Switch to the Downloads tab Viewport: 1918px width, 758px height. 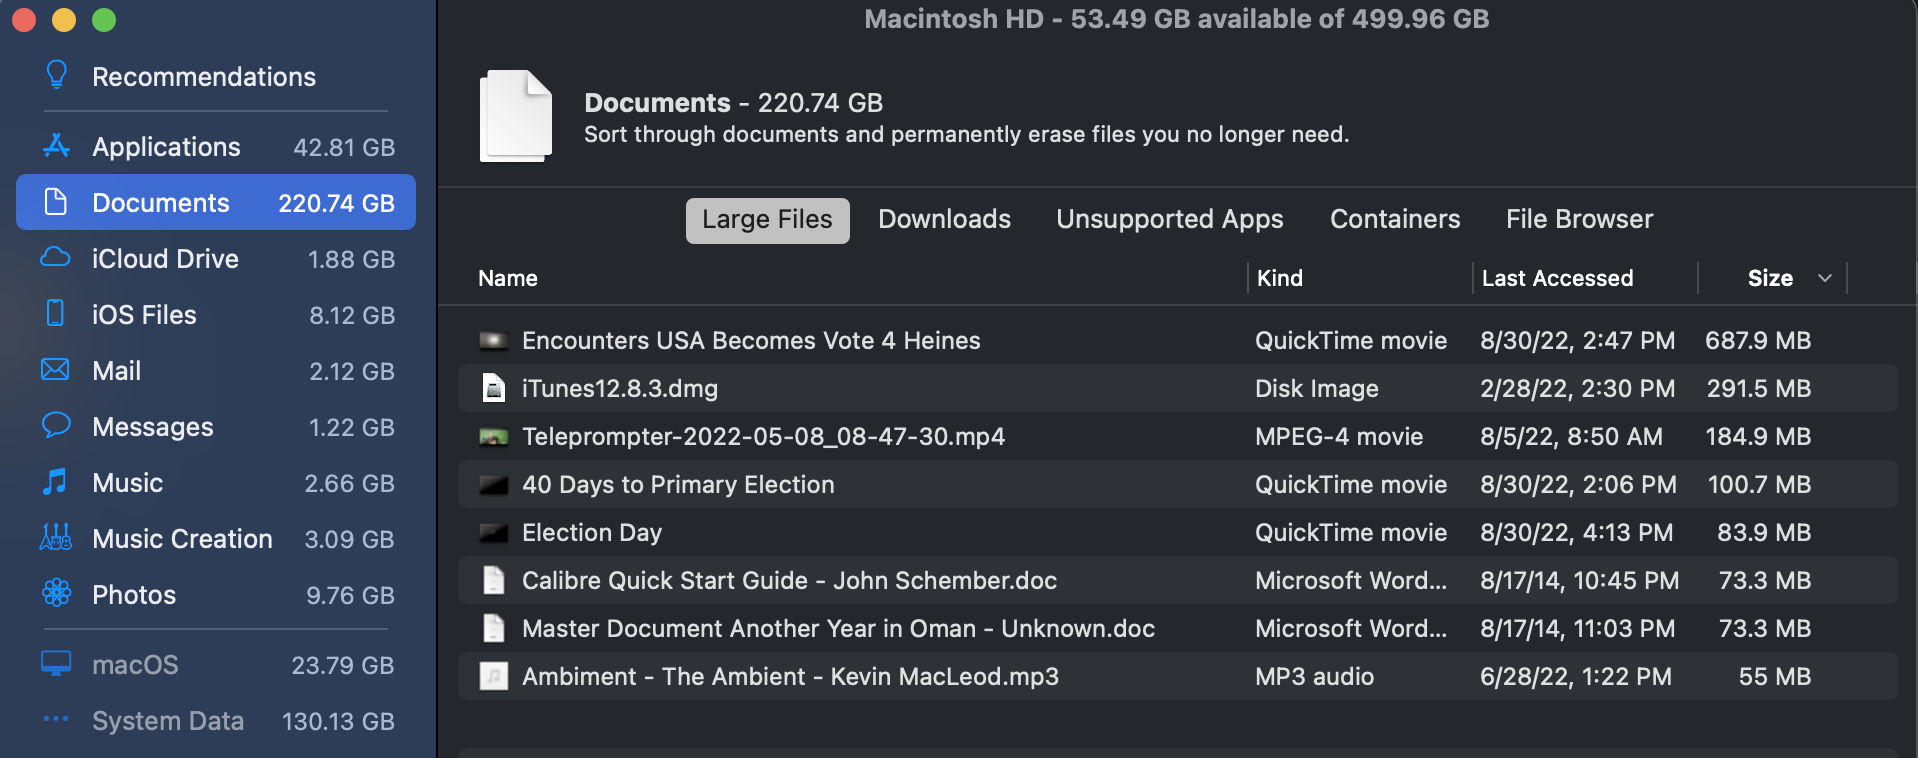(944, 219)
